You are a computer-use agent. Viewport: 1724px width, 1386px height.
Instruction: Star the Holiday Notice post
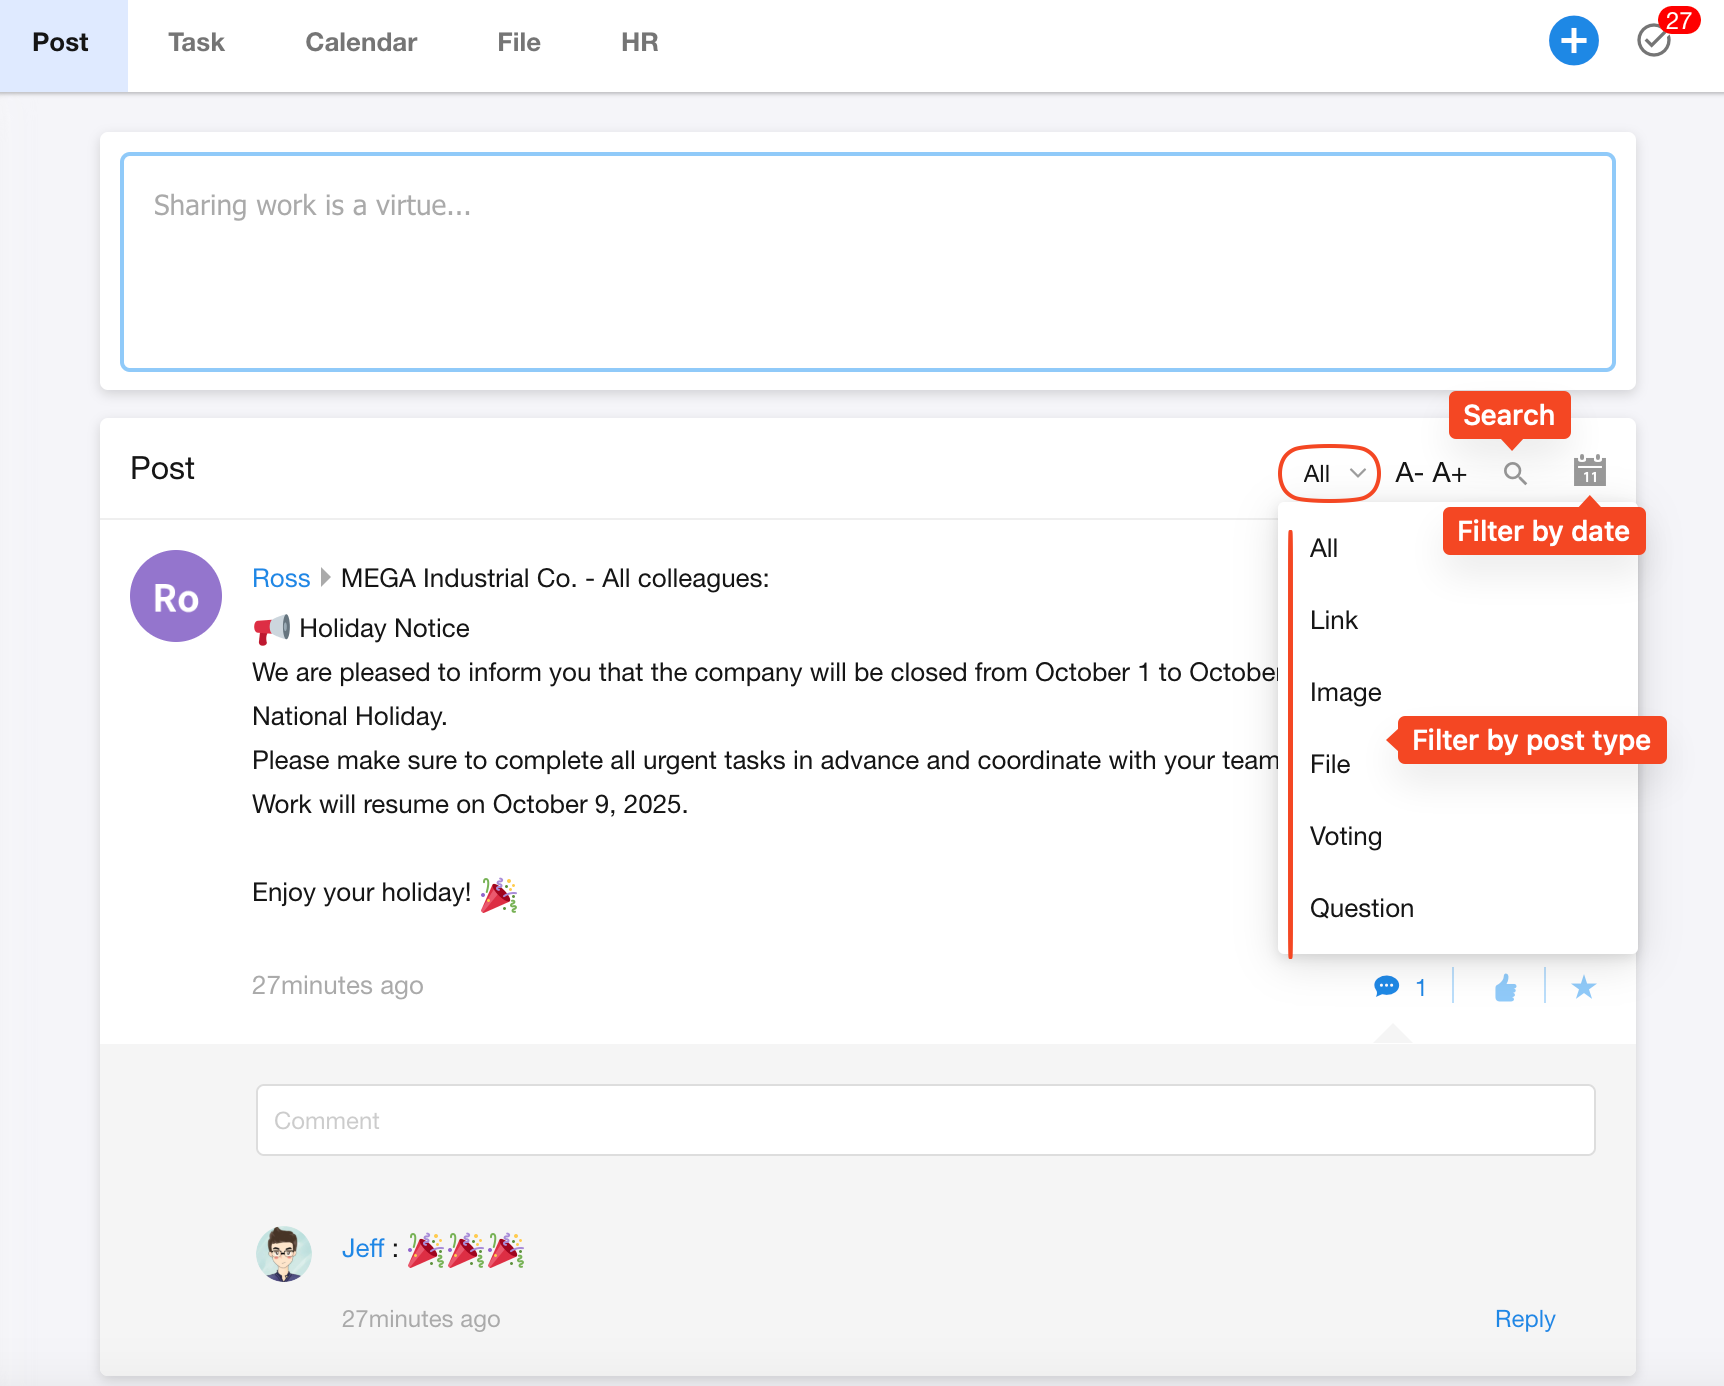point(1583,988)
